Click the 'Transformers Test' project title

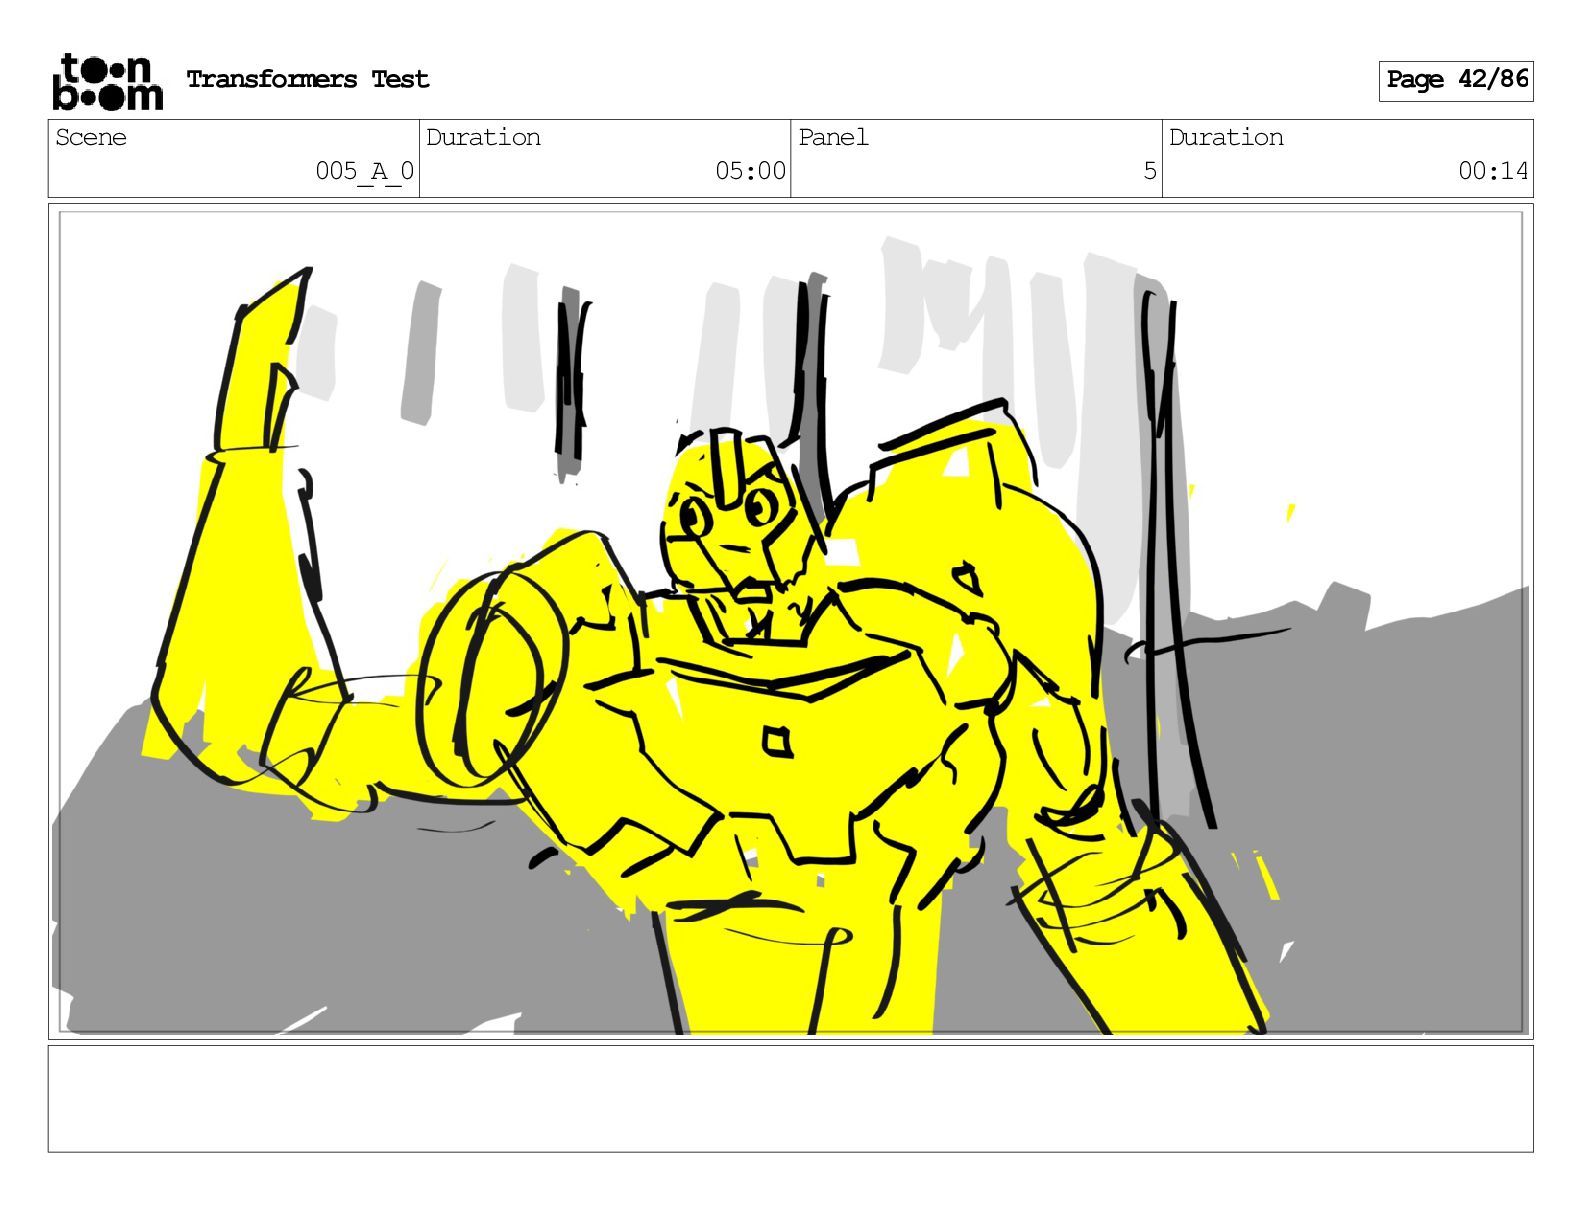click(308, 80)
